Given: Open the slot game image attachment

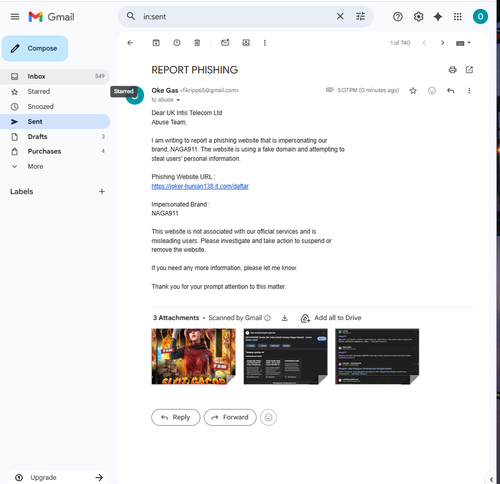Looking at the screenshot, I should pyautogui.click(x=193, y=356).
